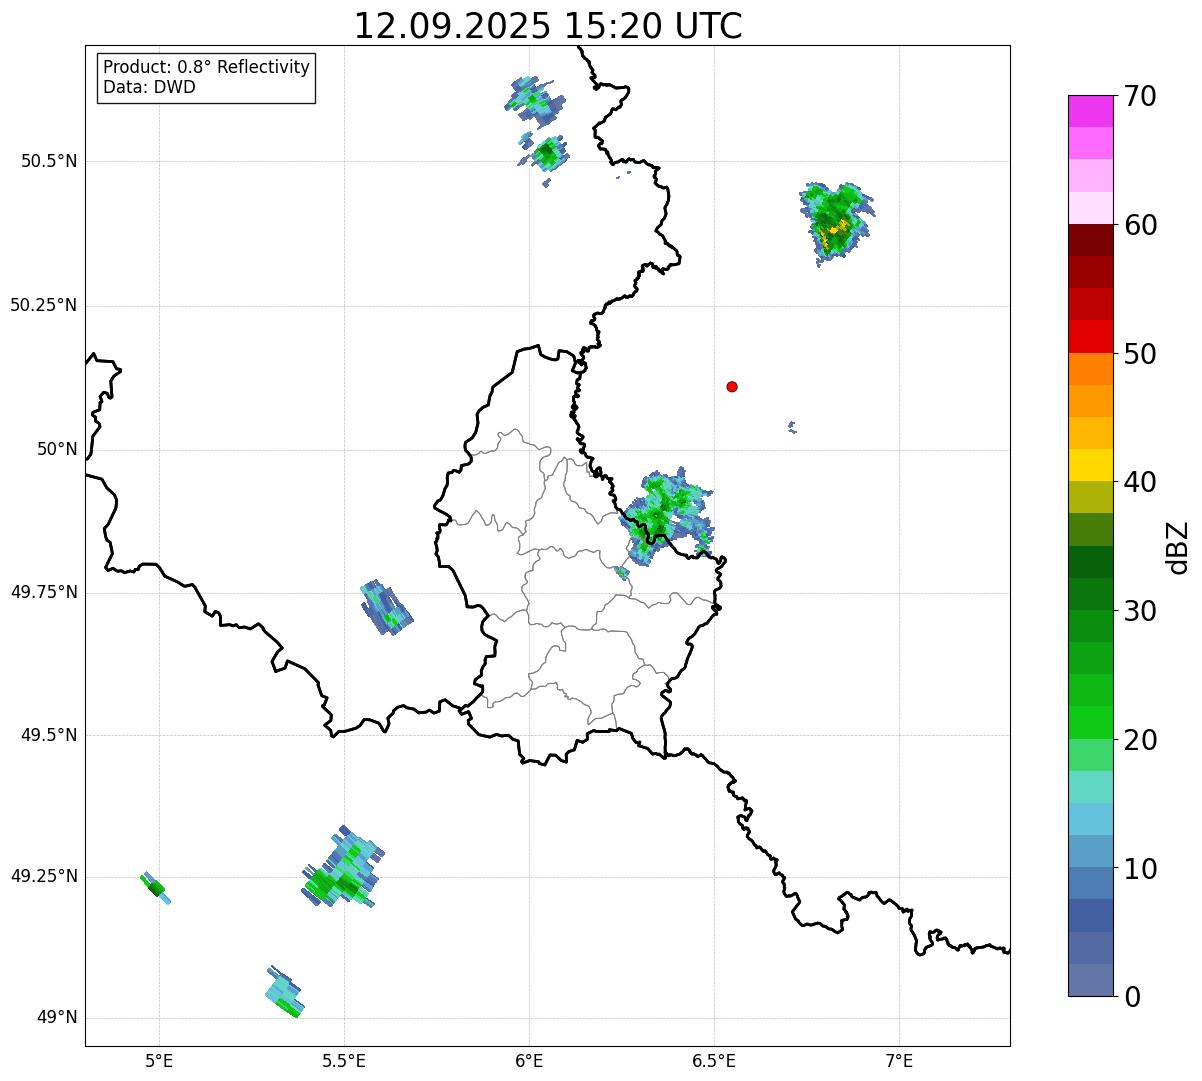Click the Data: DWD label
This screenshot has height=1081, width=1202.
[149, 87]
